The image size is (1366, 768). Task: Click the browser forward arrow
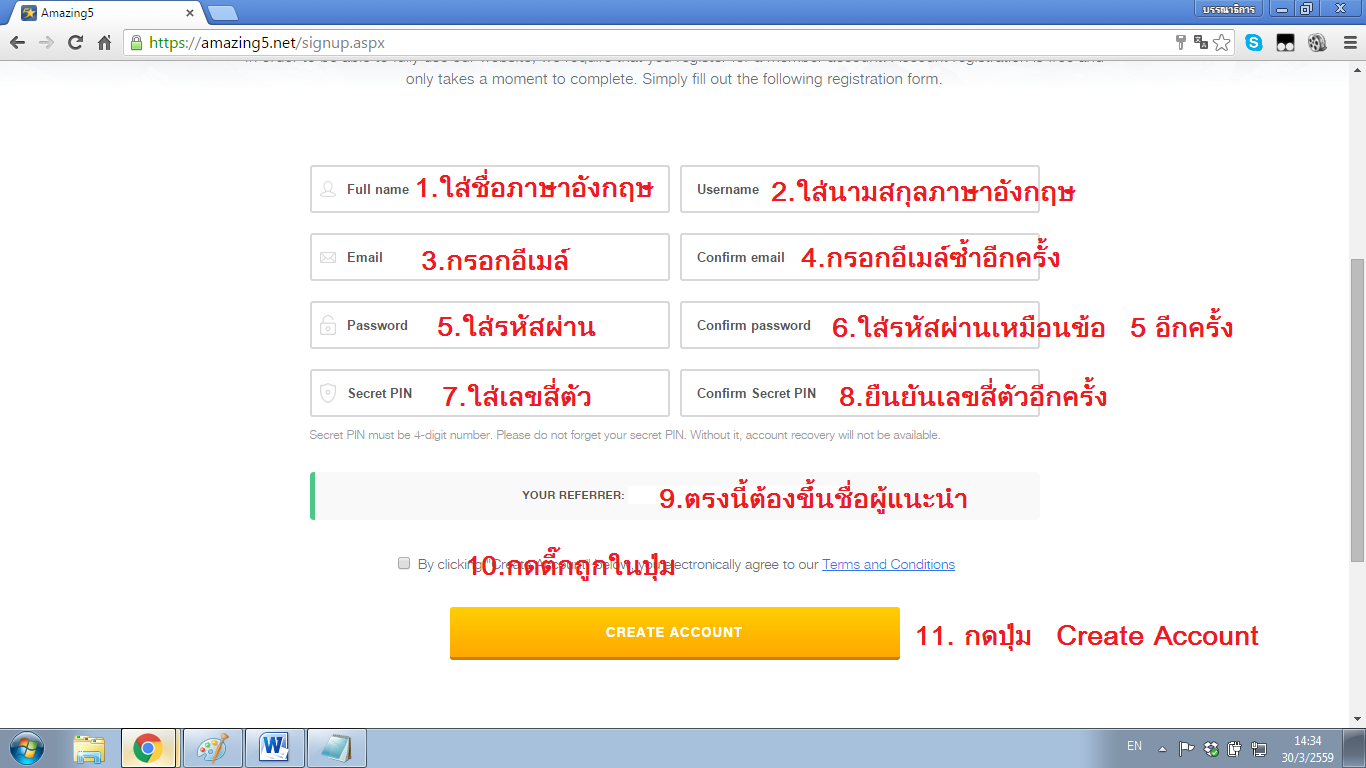(x=46, y=43)
